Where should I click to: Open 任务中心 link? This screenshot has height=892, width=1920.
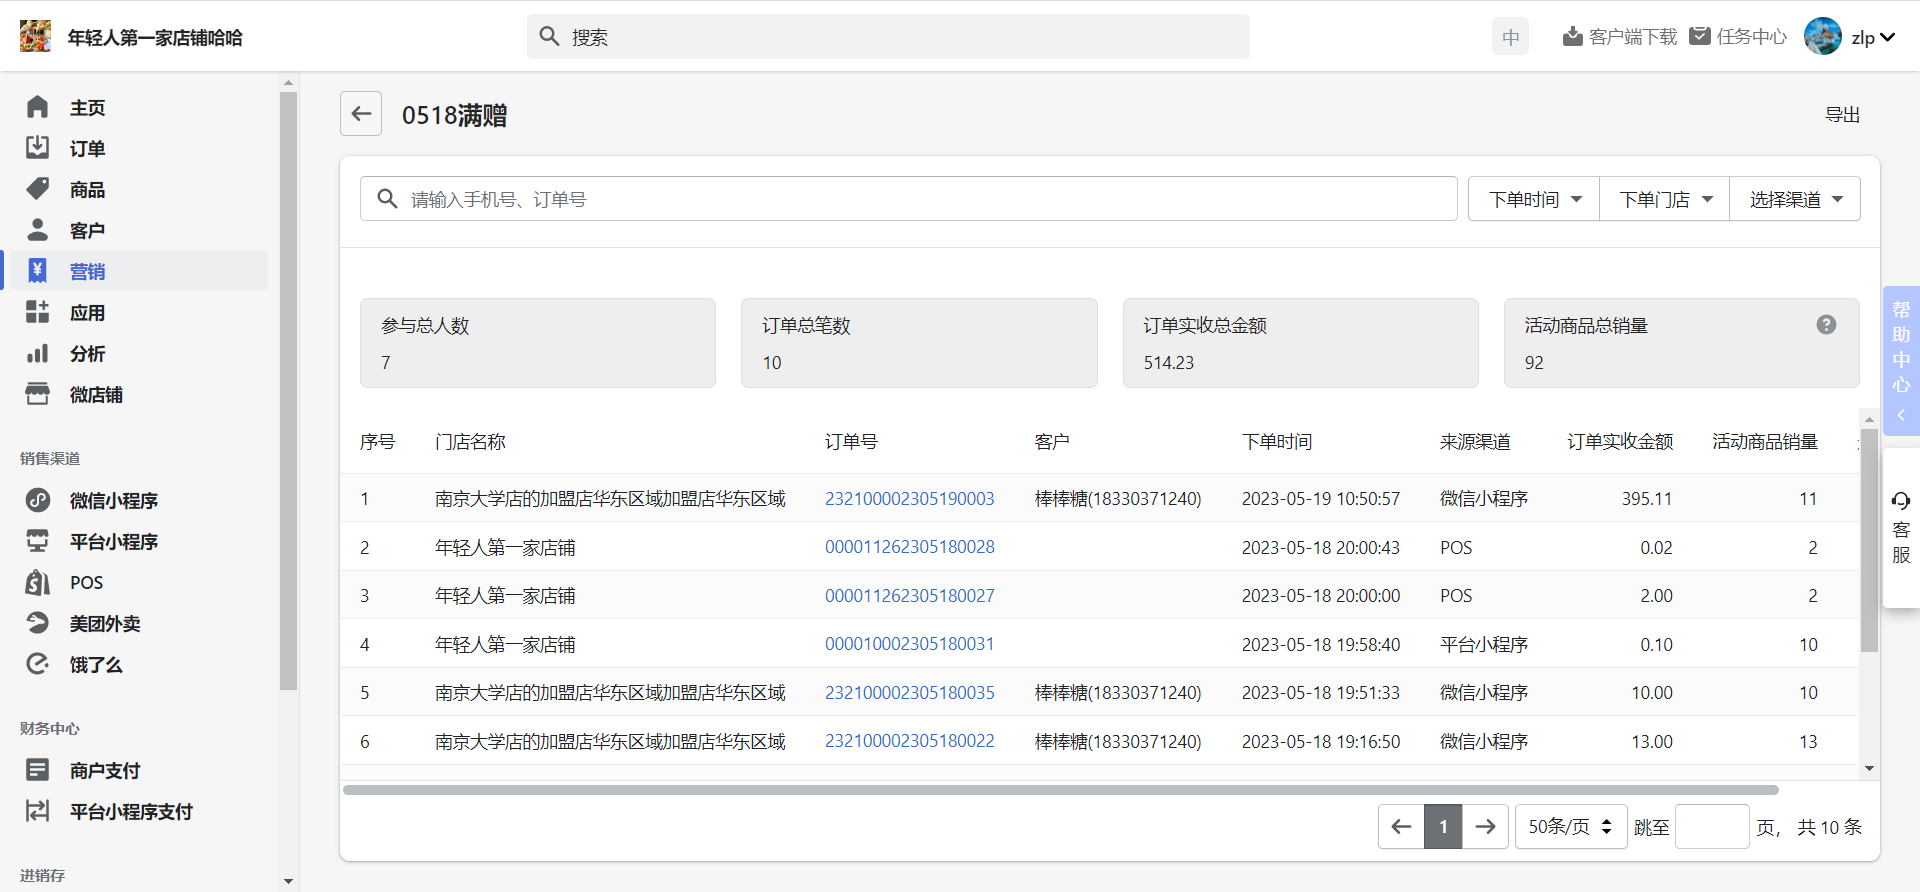(1752, 37)
